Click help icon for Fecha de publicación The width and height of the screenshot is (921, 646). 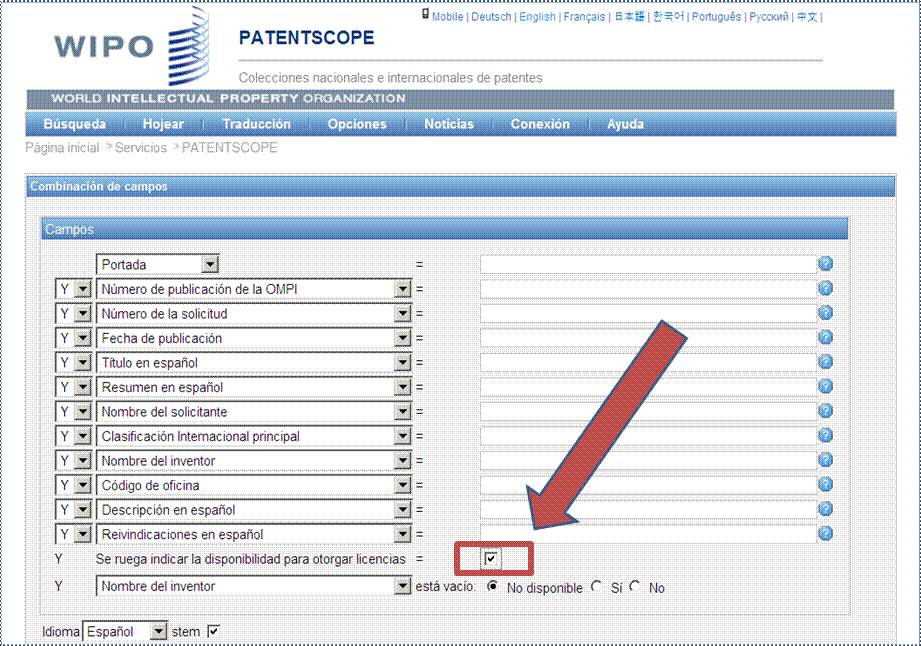point(825,338)
